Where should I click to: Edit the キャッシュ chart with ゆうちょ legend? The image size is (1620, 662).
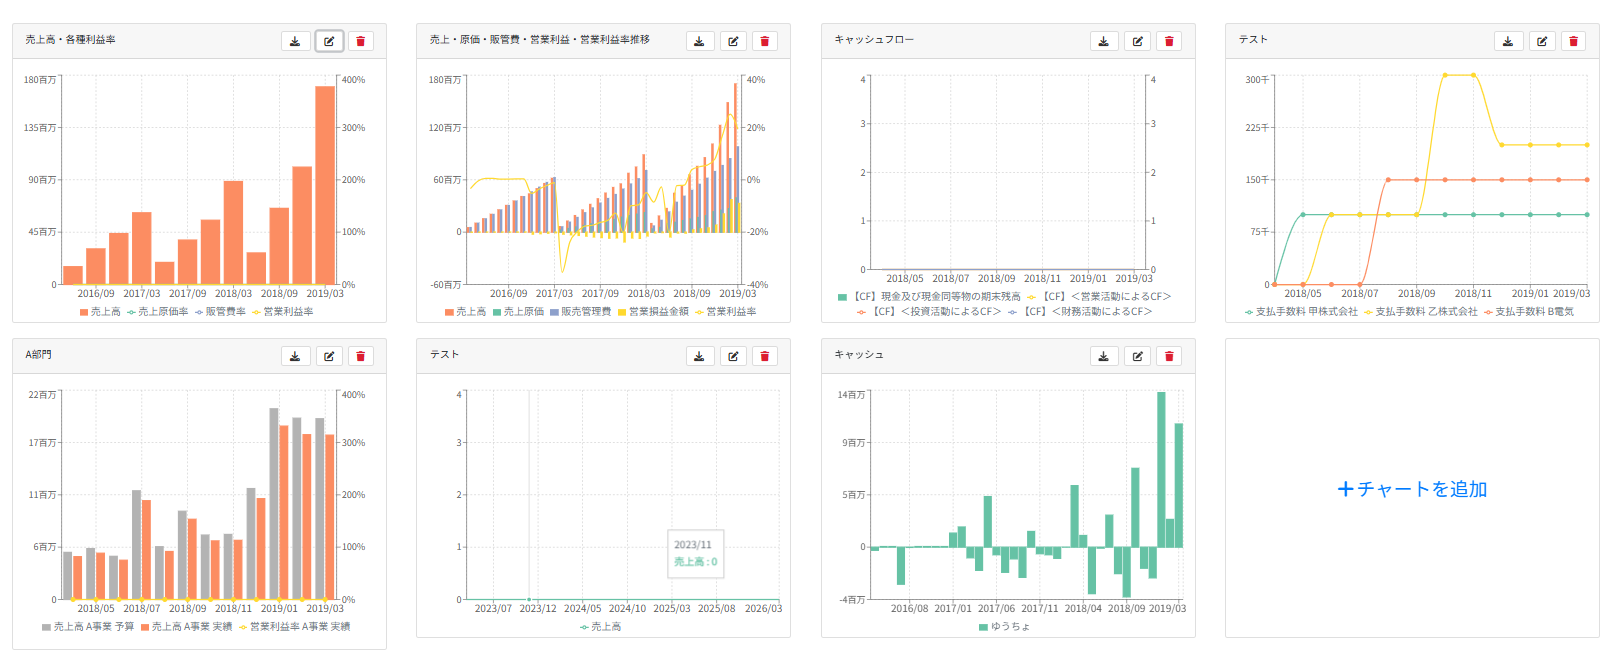(x=1137, y=356)
